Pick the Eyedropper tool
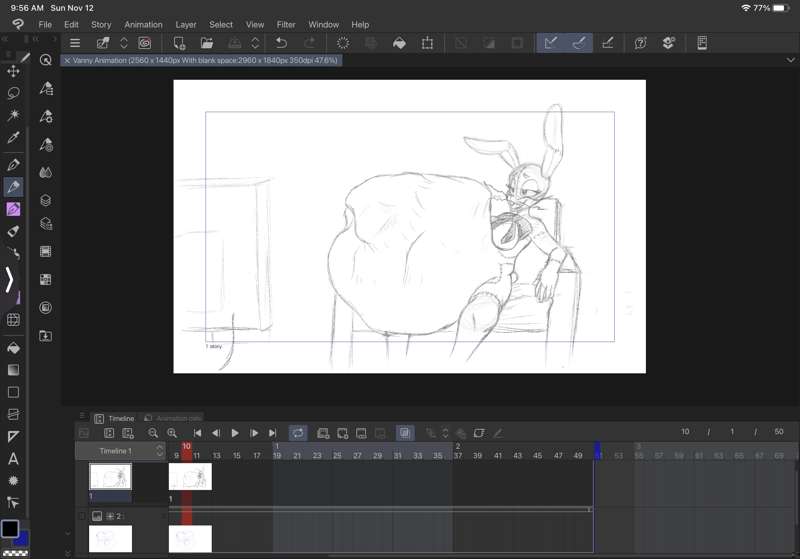 [x=14, y=138]
